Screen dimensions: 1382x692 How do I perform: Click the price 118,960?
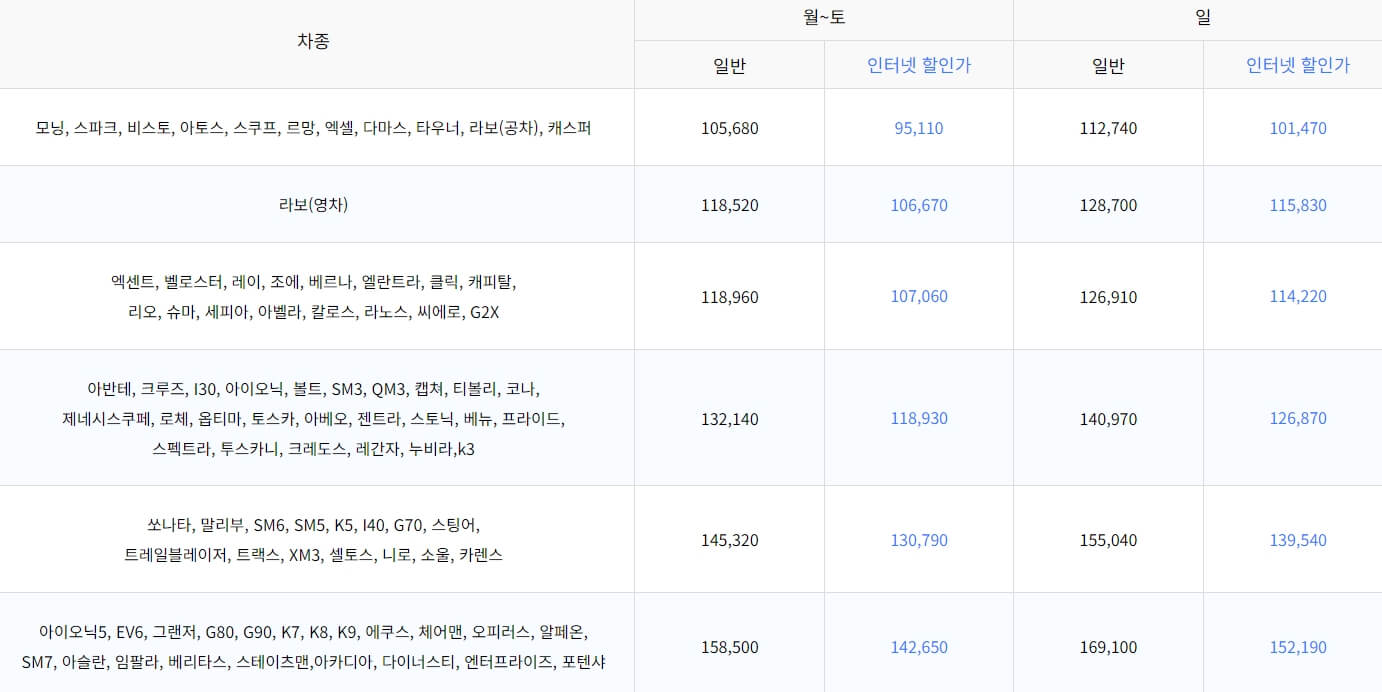click(x=730, y=297)
